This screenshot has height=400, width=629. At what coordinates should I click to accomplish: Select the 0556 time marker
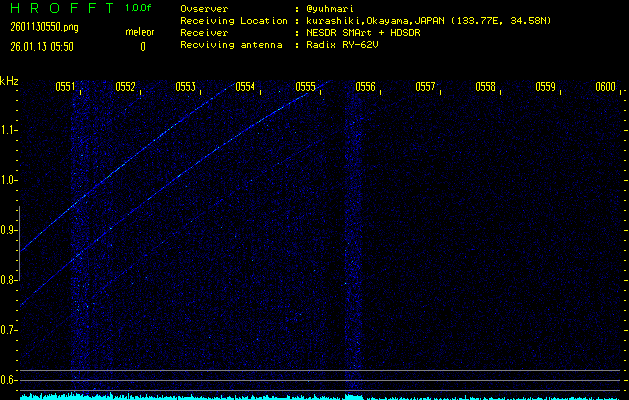[365, 87]
